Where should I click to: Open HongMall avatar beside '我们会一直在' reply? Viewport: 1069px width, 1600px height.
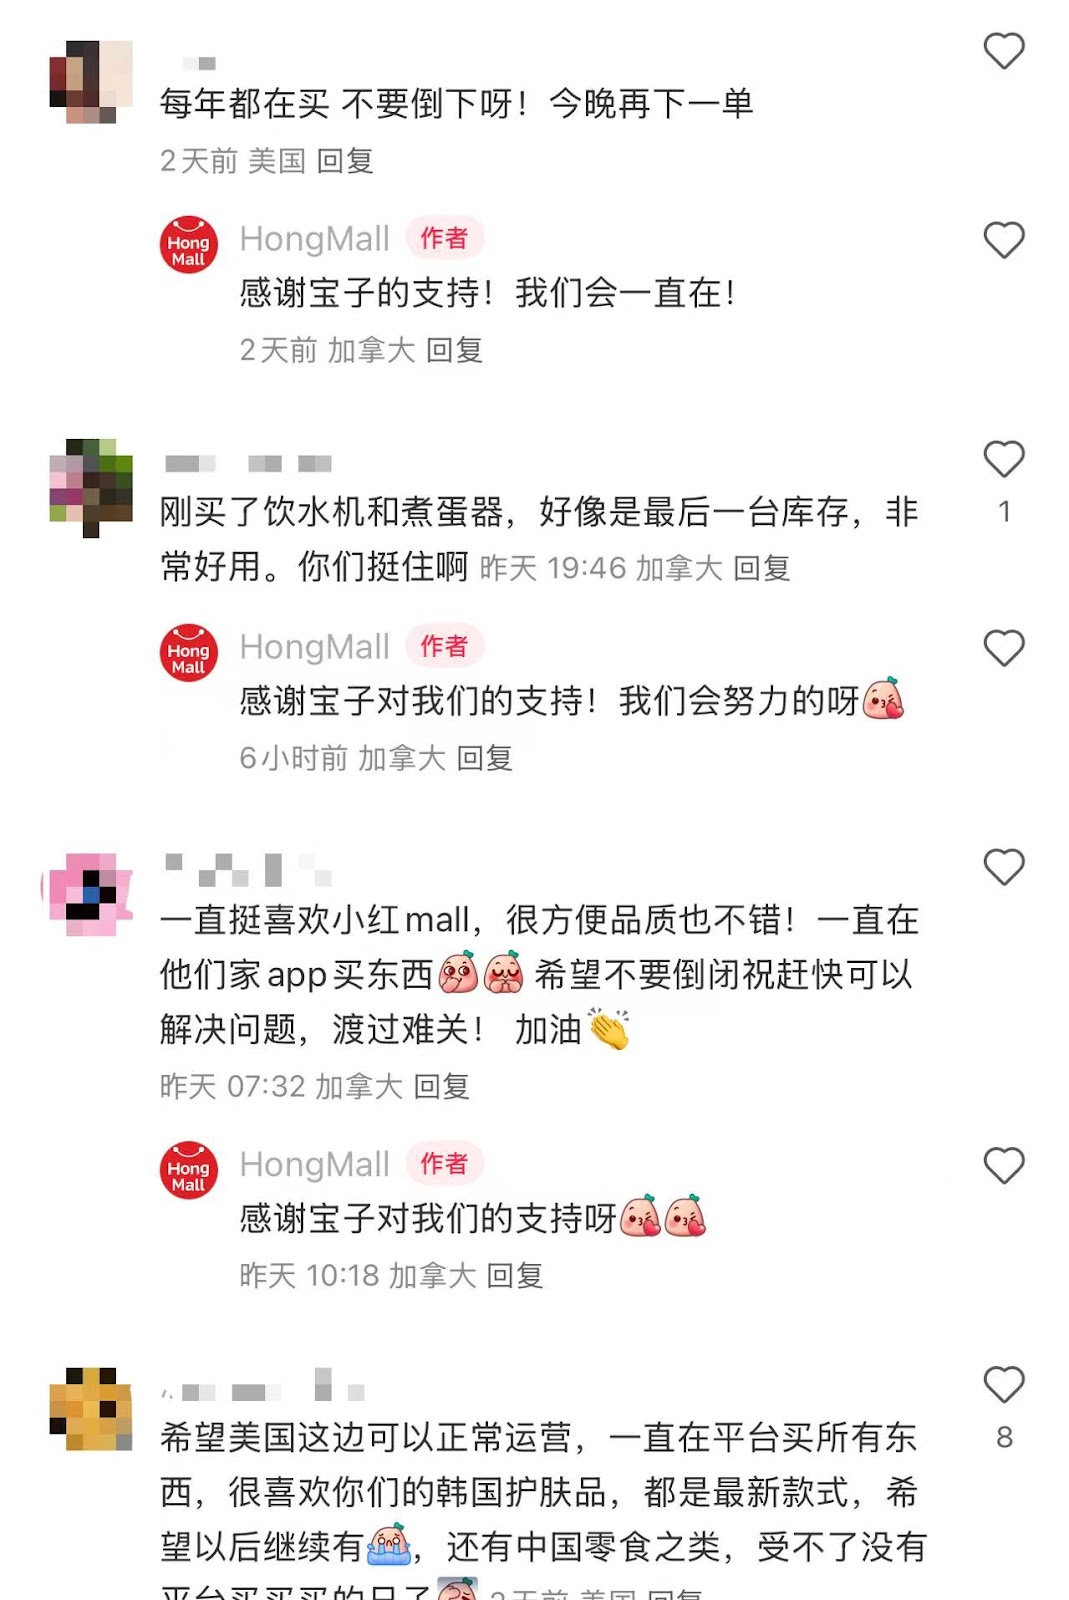tap(189, 245)
